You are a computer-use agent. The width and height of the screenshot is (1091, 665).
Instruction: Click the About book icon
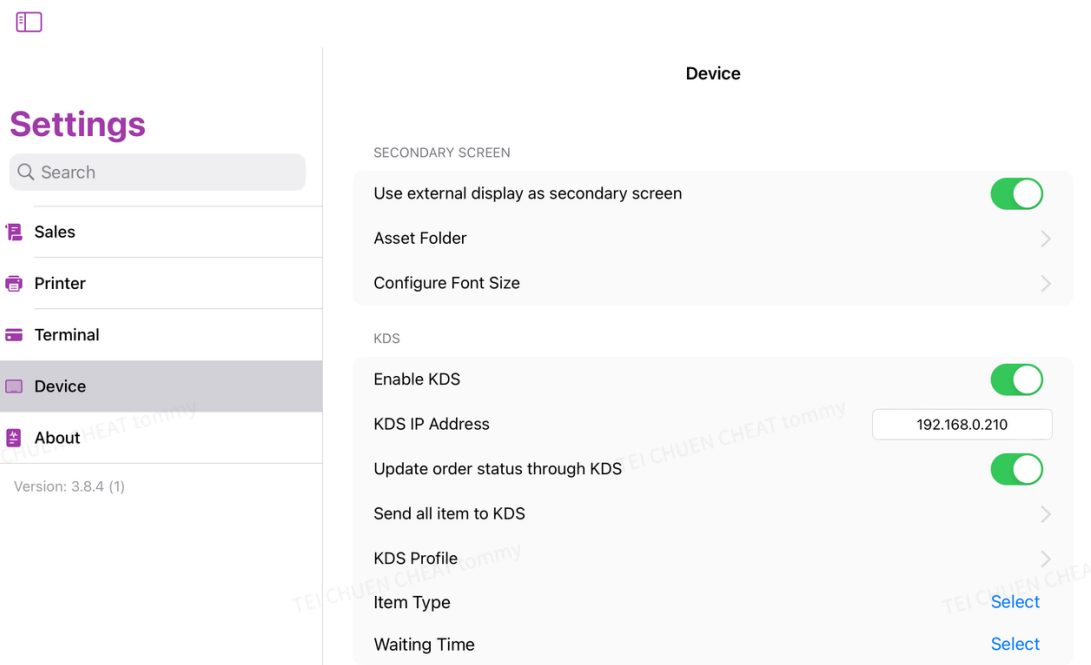pyautogui.click(x=14, y=438)
